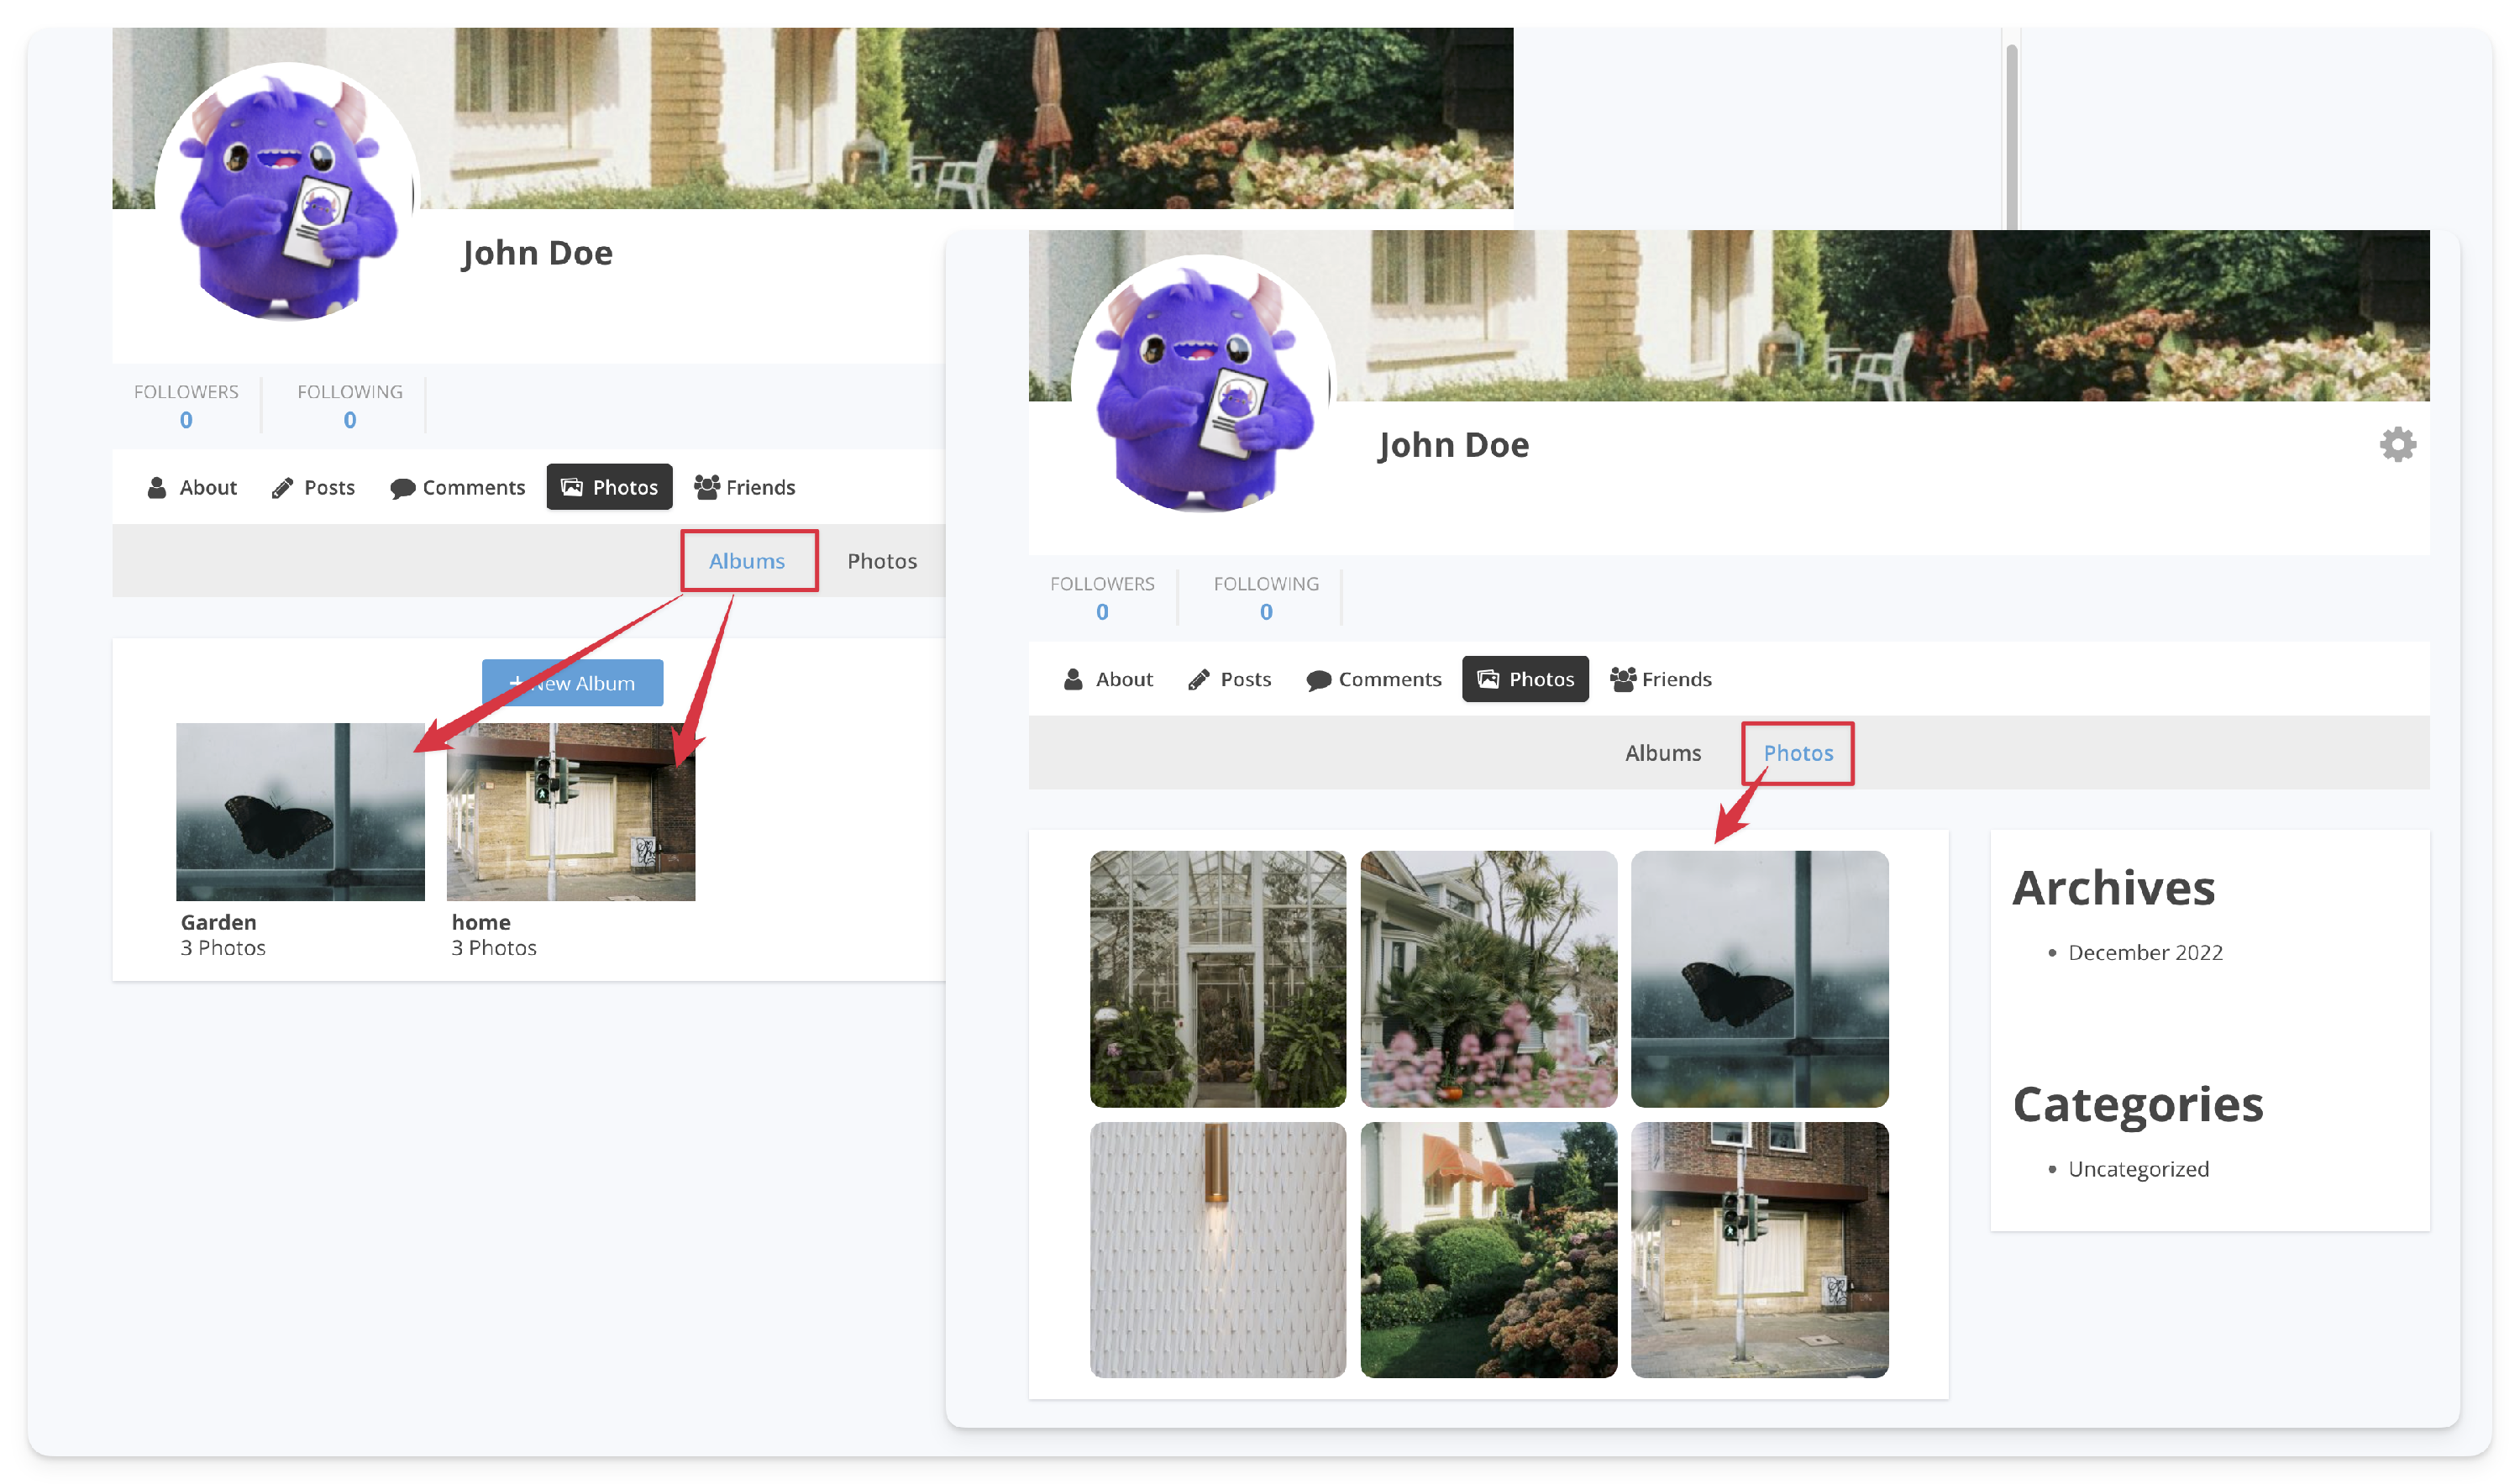Open December 2022 archive link
The width and height of the screenshot is (2520, 1484).
[2145, 952]
